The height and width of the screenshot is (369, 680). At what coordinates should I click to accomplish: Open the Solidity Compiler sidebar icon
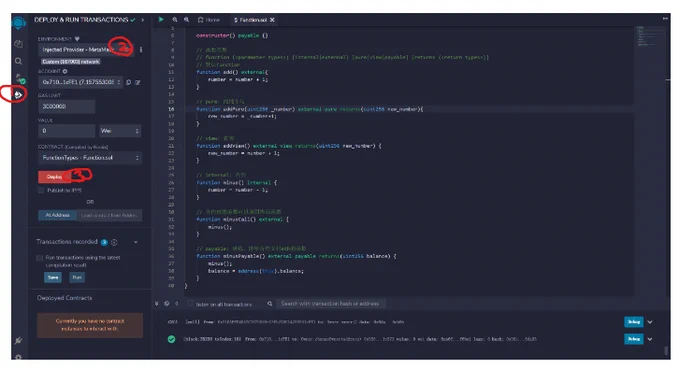coord(20,79)
